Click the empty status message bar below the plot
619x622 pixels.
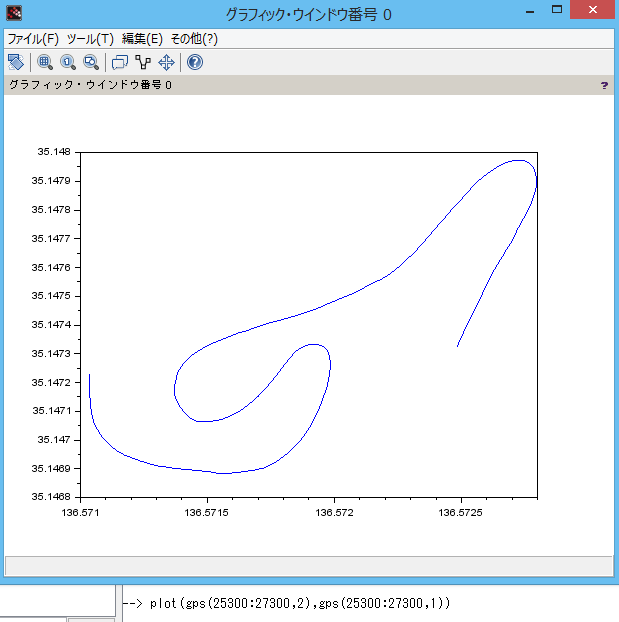(309, 566)
